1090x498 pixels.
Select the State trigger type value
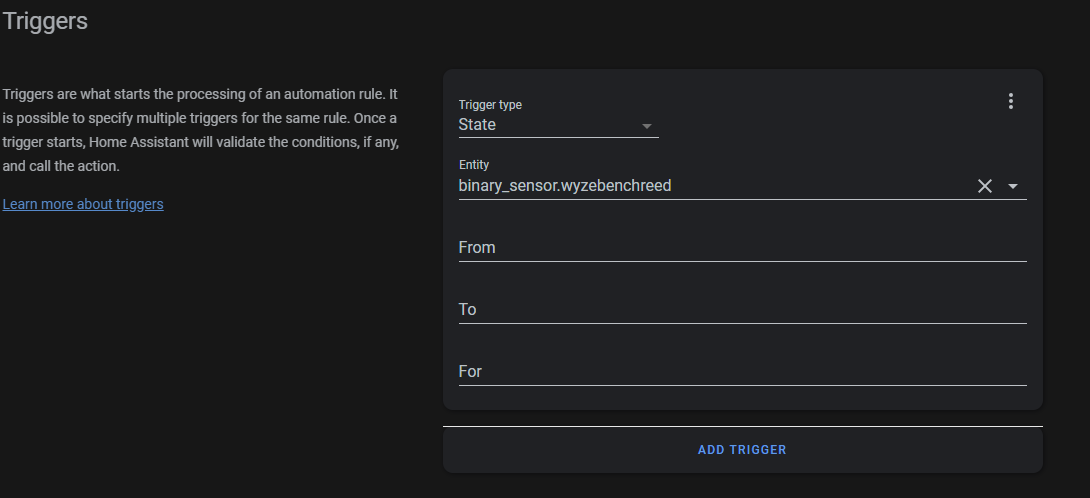pyautogui.click(x=477, y=125)
